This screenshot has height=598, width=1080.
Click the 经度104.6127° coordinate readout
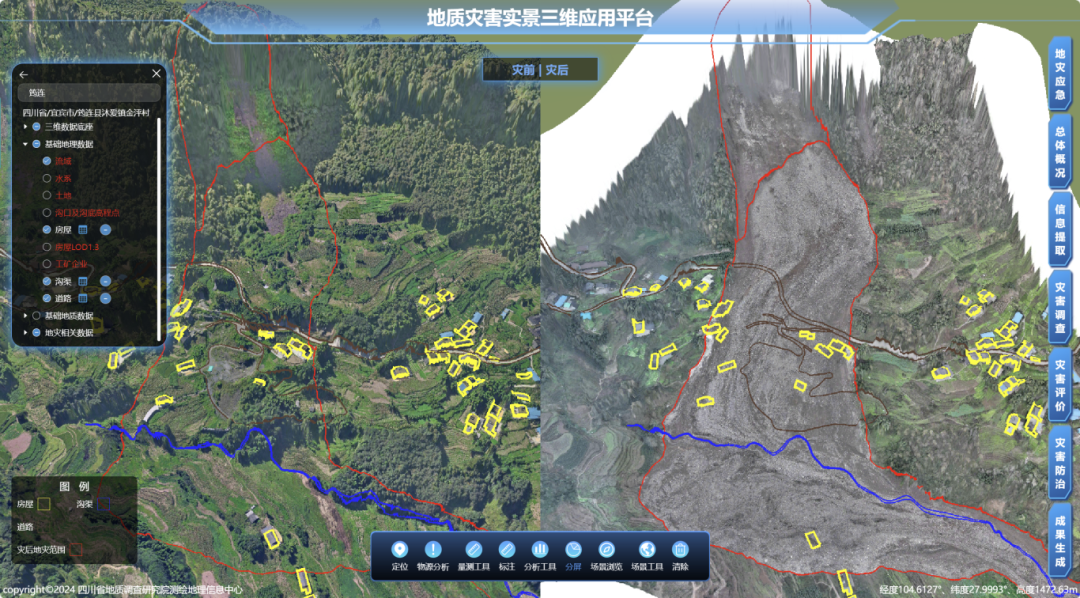point(912,590)
